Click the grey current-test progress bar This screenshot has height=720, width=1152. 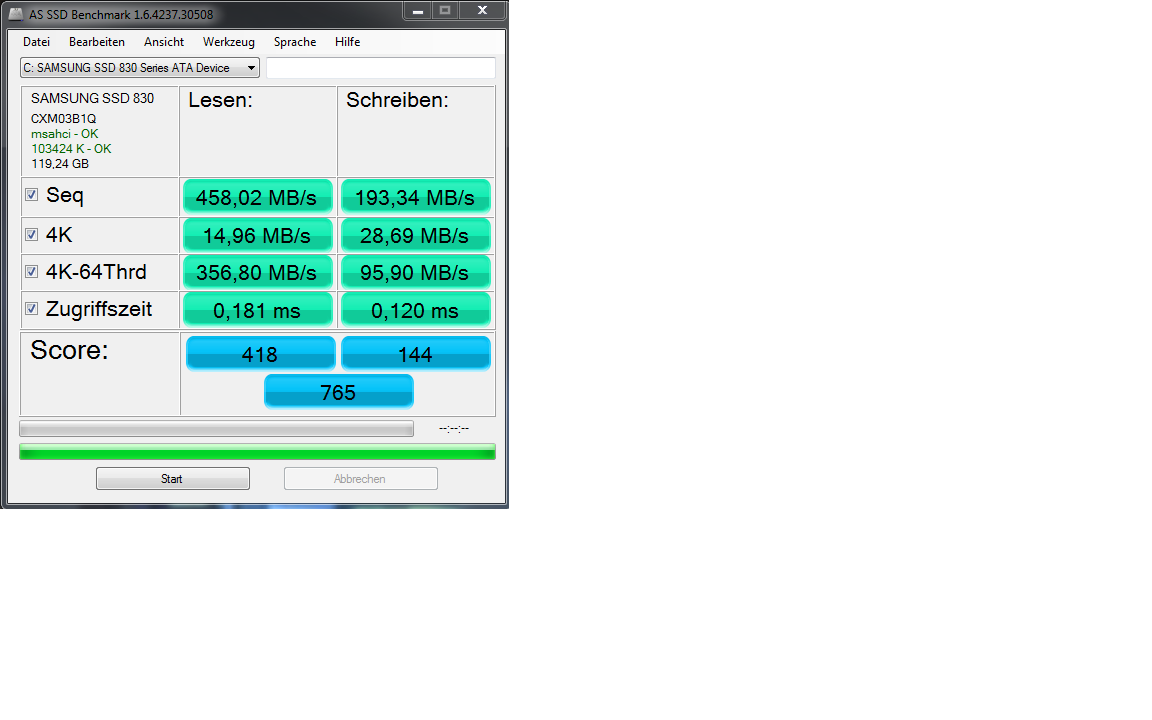[x=216, y=428]
